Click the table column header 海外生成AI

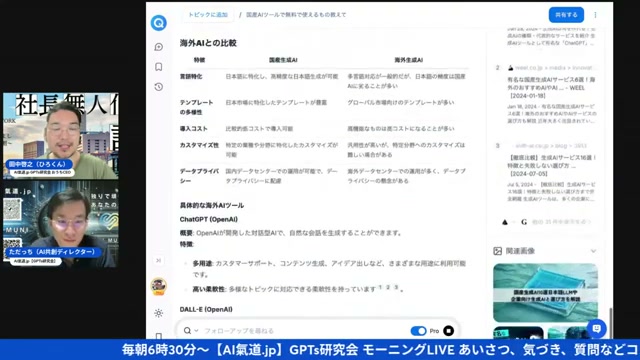click(408, 60)
